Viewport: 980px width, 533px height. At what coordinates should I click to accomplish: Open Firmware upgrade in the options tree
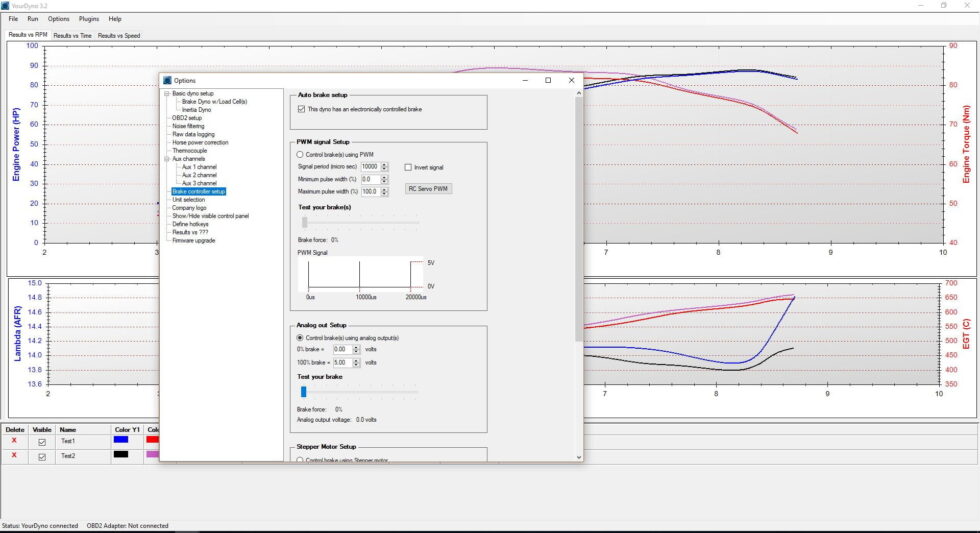(193, 240)
